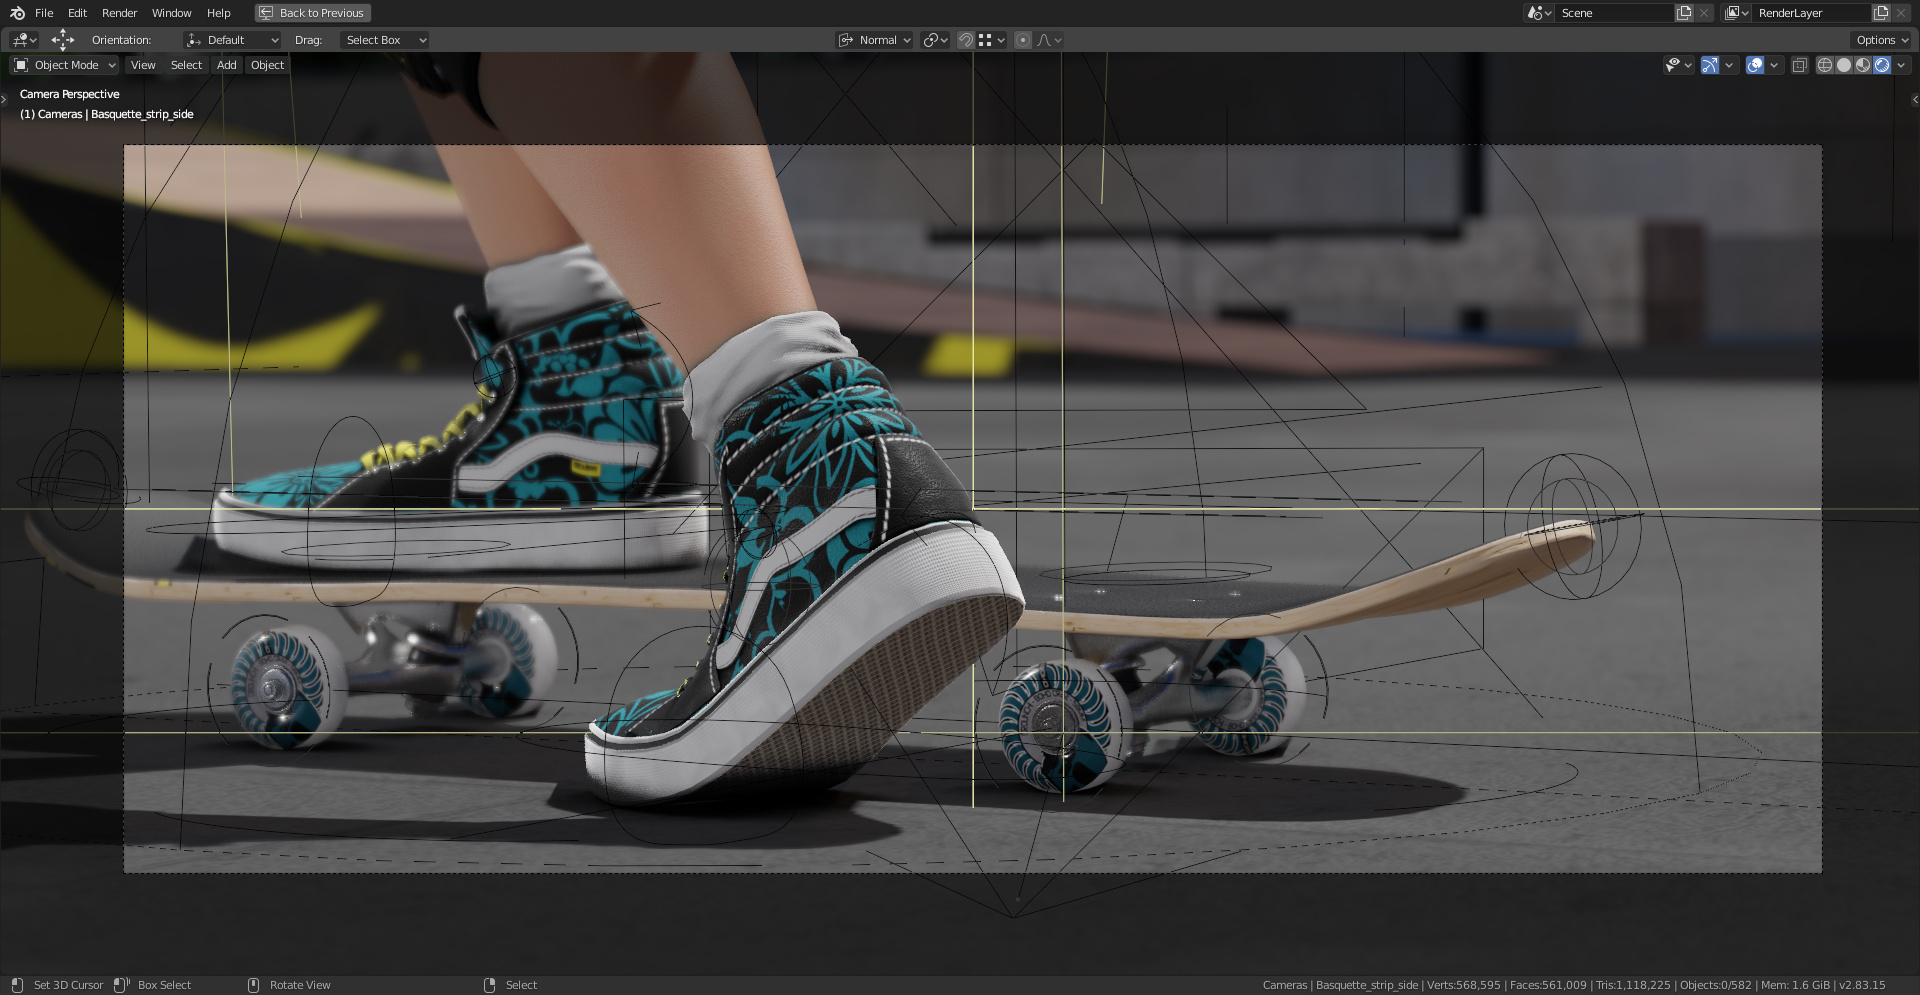Click the v2.83.15 version text

[1862, 985]
